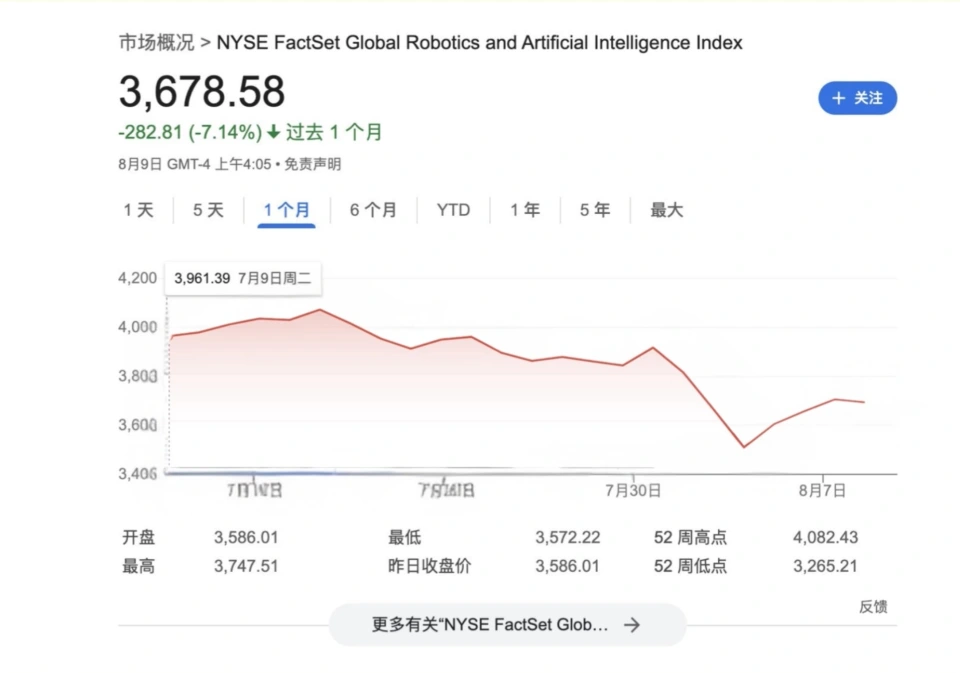Switch to the 5 天 range tab

208,210
